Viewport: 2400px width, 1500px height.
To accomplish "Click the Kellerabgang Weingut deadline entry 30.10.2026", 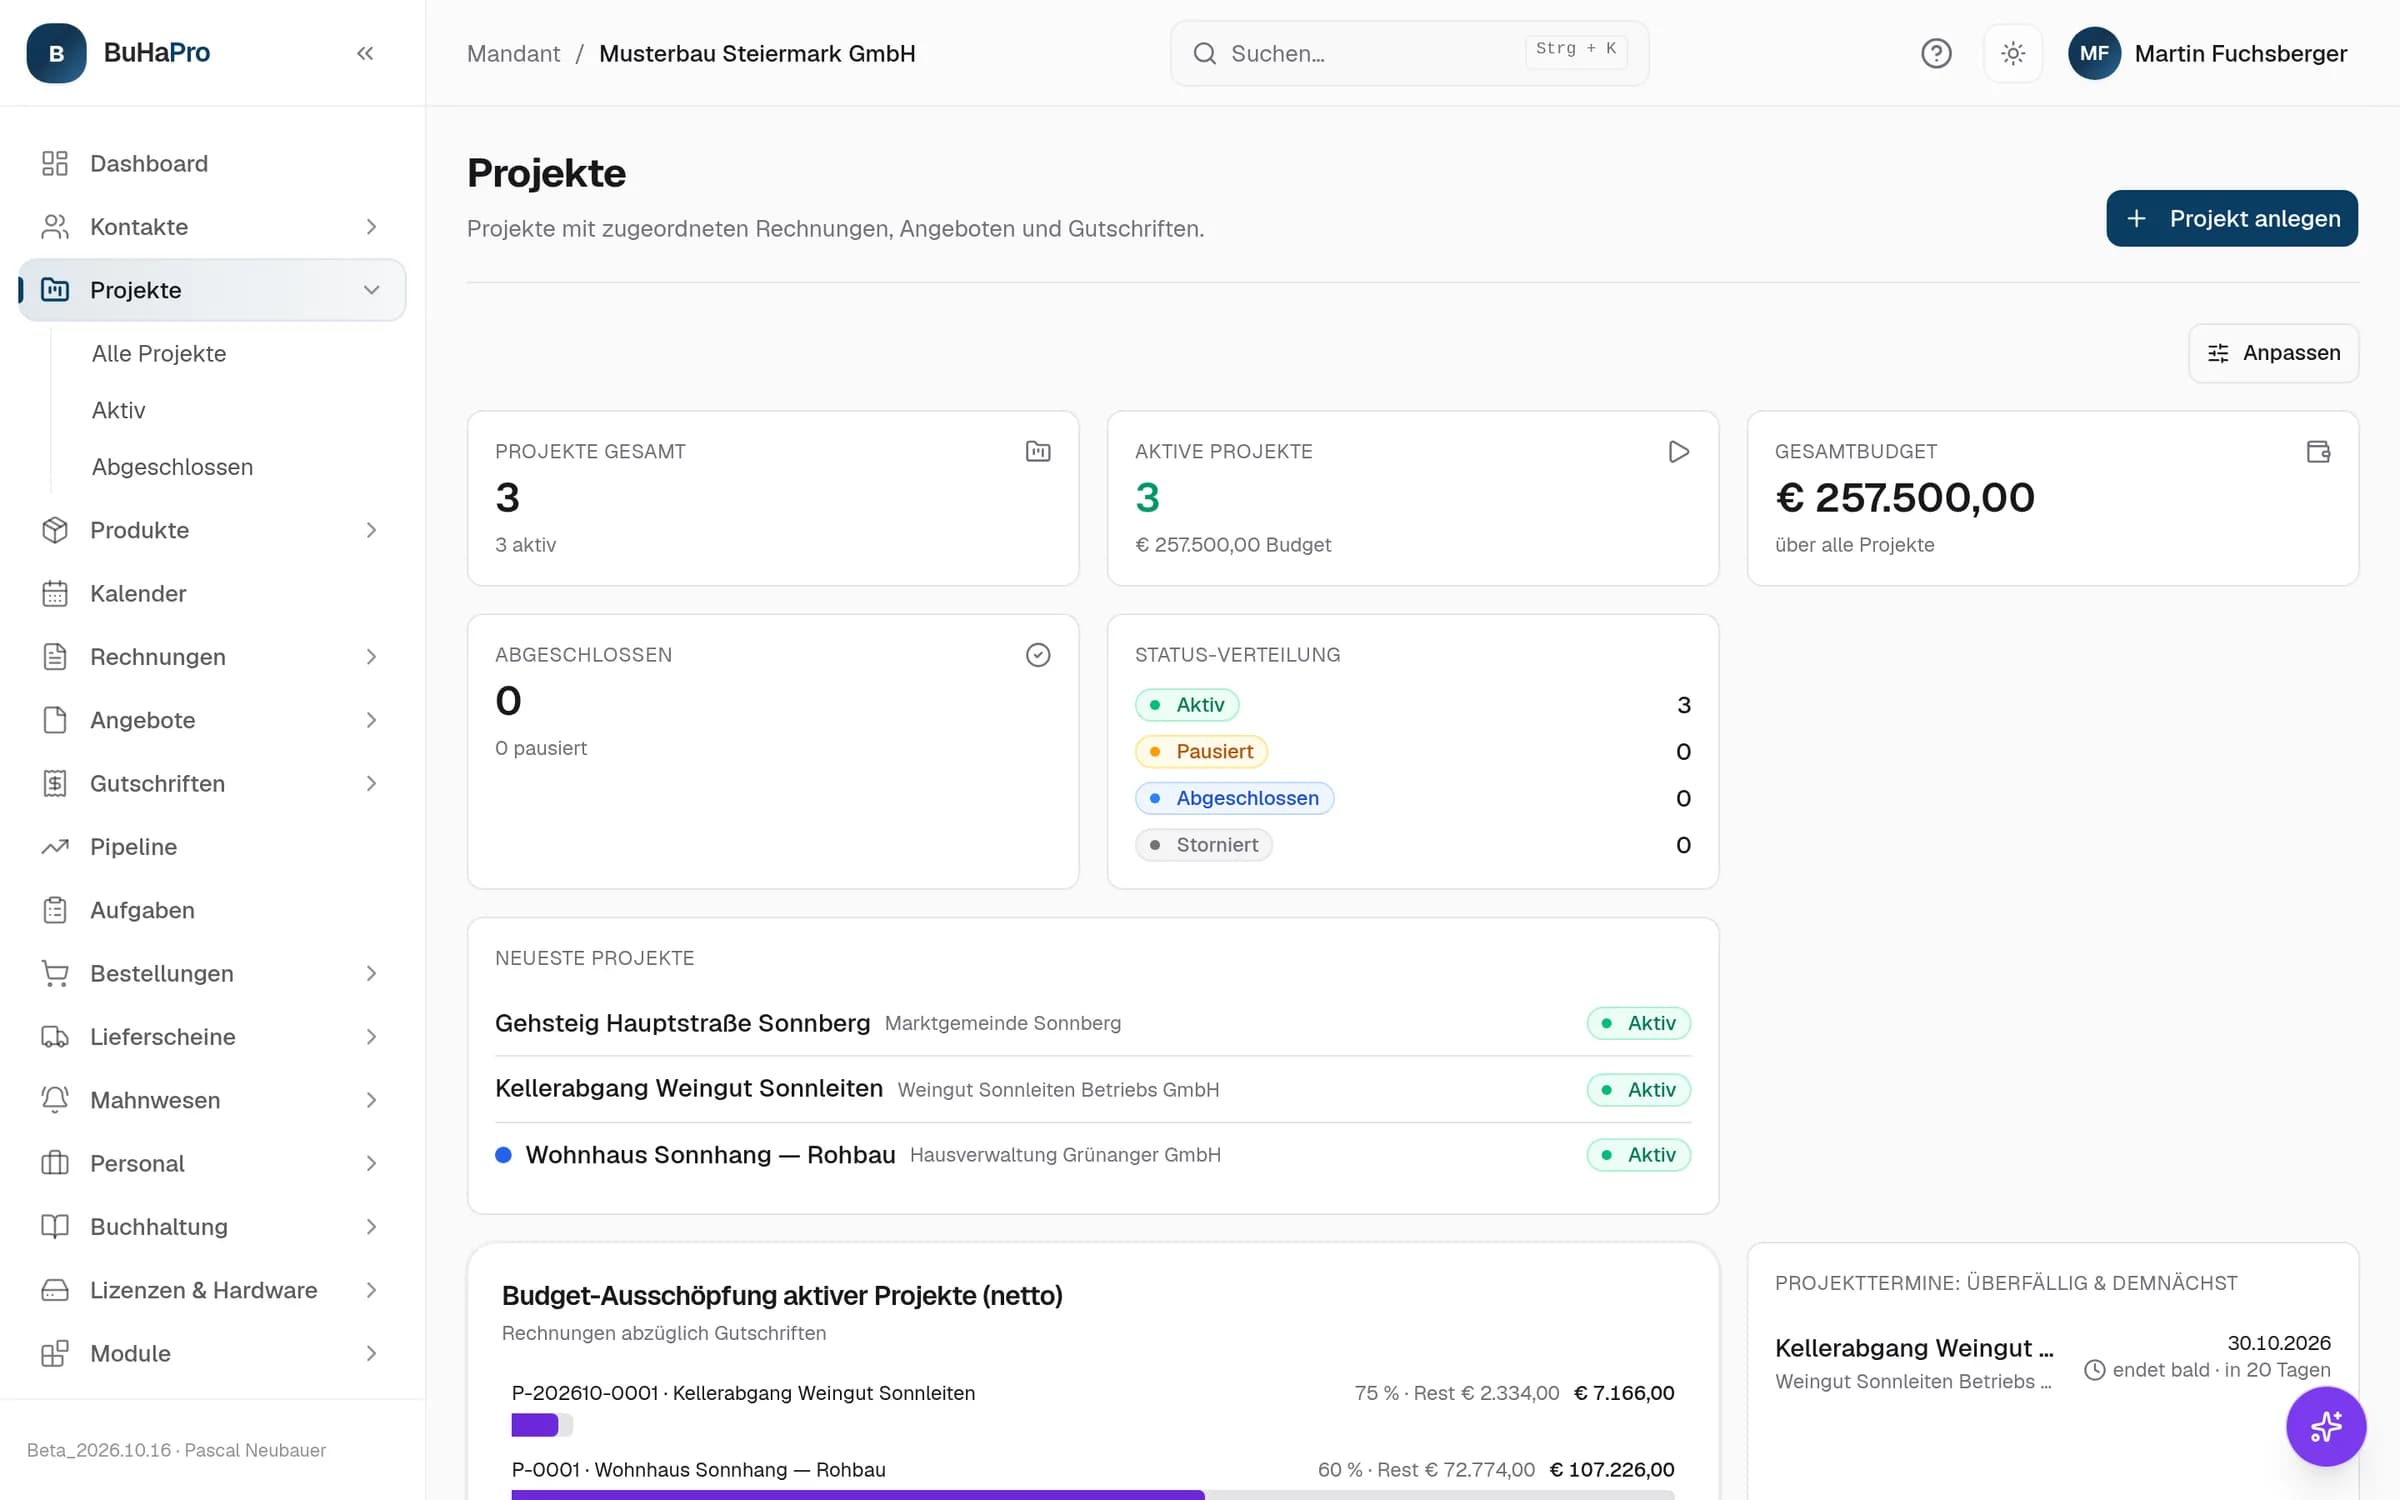I will click(2052, 1362).
